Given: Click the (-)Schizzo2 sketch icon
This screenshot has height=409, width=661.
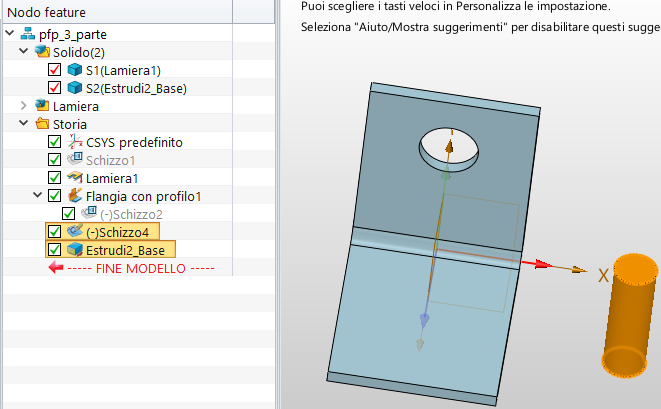Looking at the screenshot, I should [89, 213].
